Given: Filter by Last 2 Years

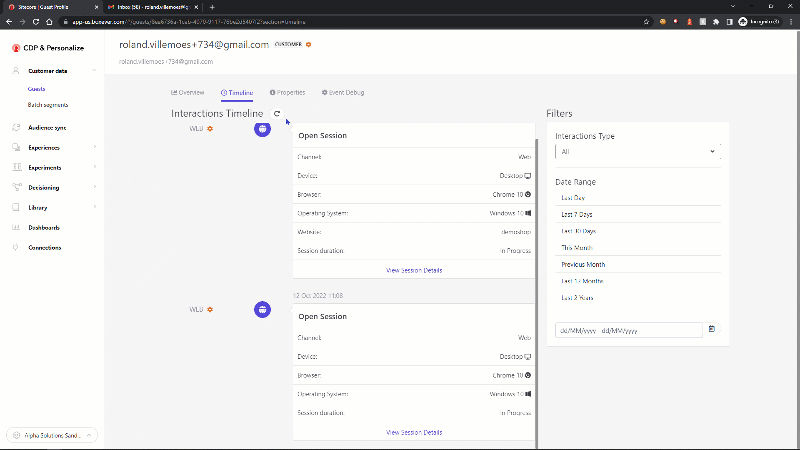Looking at the screenshot, I should click(x=577, y=298).
